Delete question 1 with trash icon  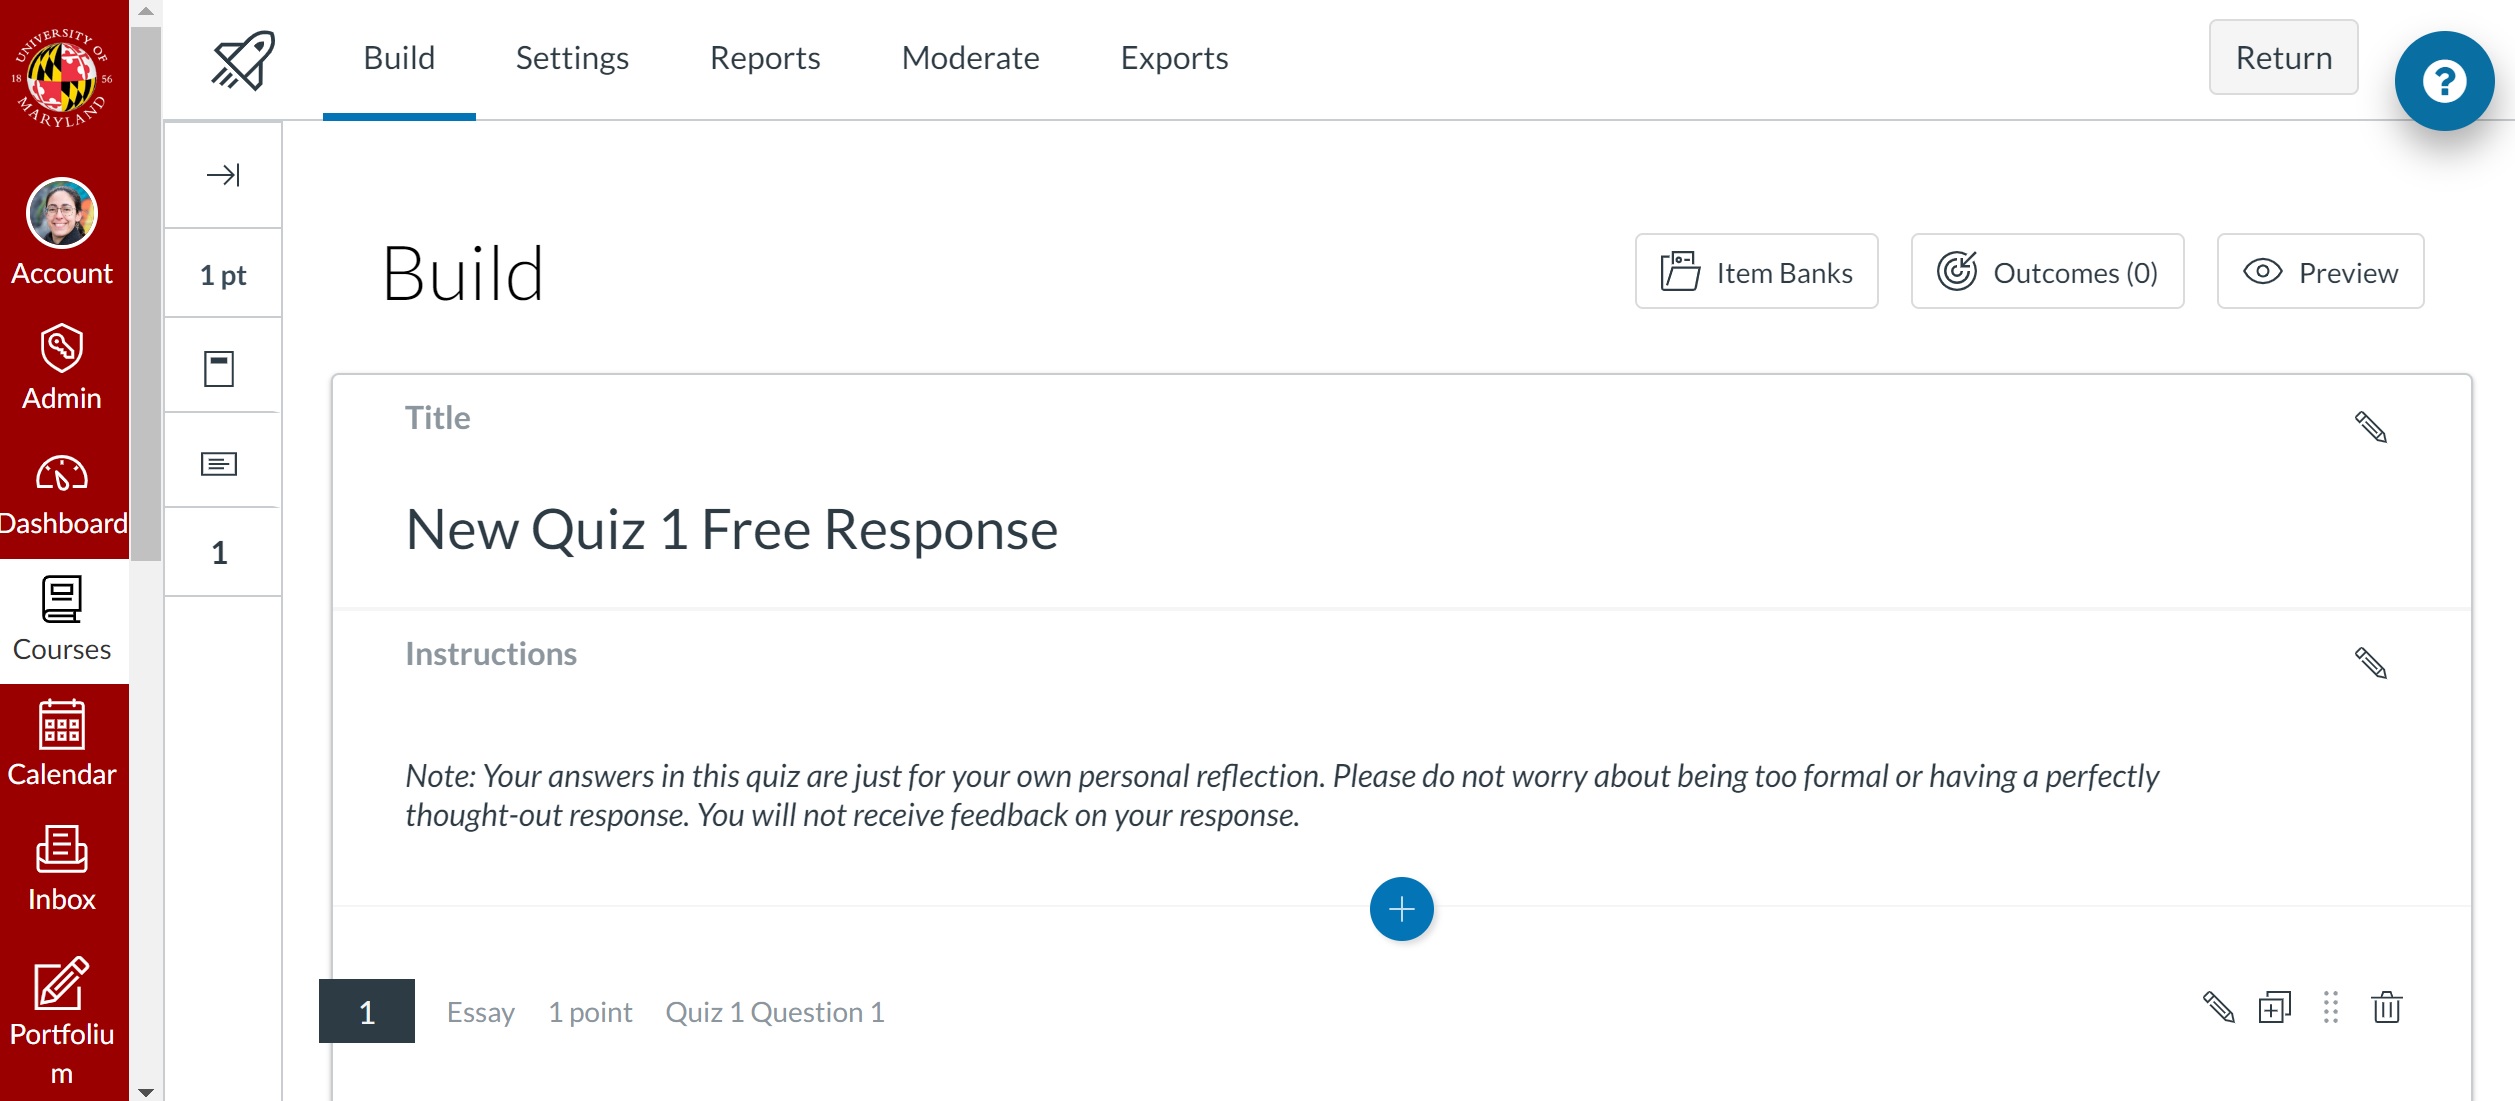[x=2386, y=1008]
